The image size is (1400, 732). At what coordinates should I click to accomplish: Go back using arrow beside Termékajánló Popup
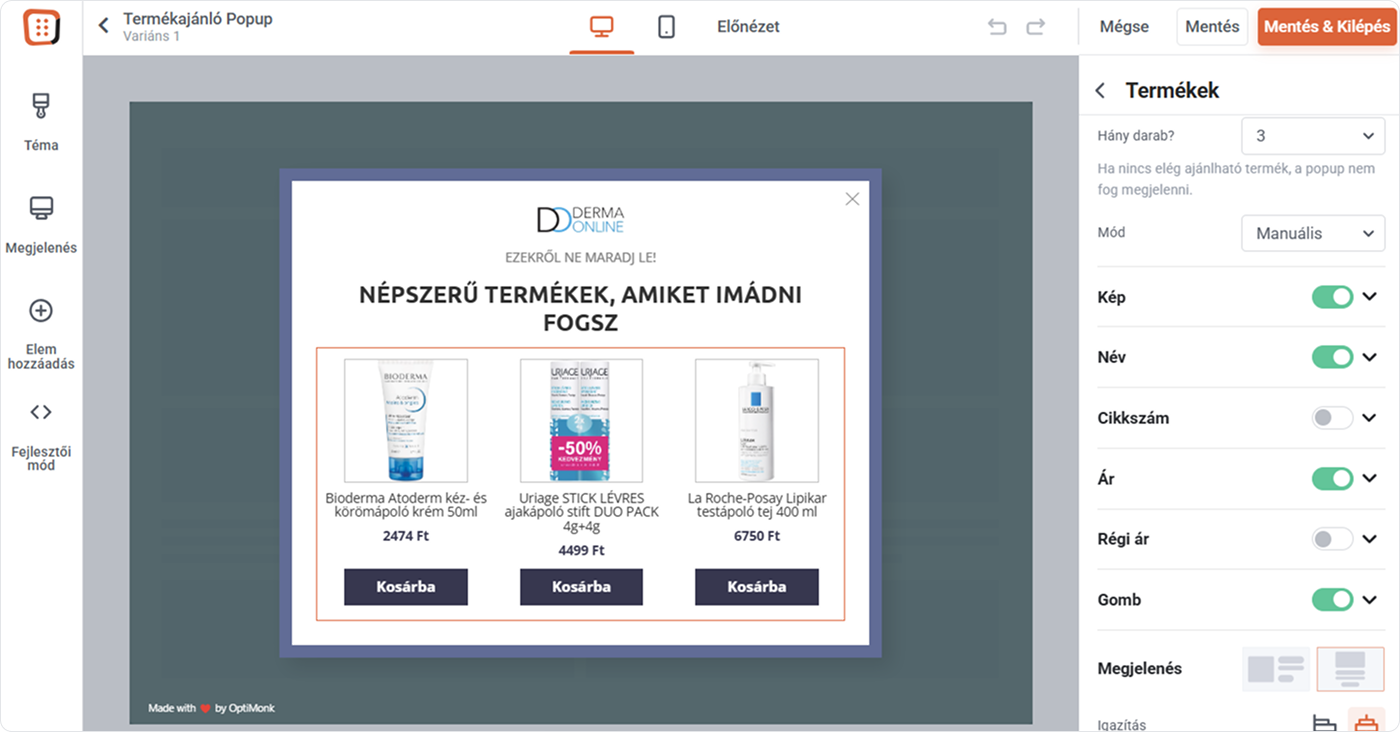[103, 26]
